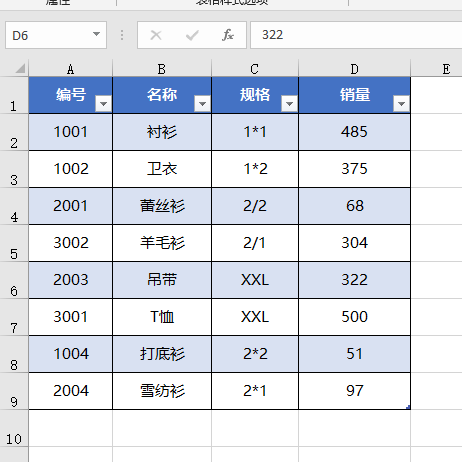Screen dimensions: 462x462
Task: Select cell containing 蕾丝衫
Action: 162,206
